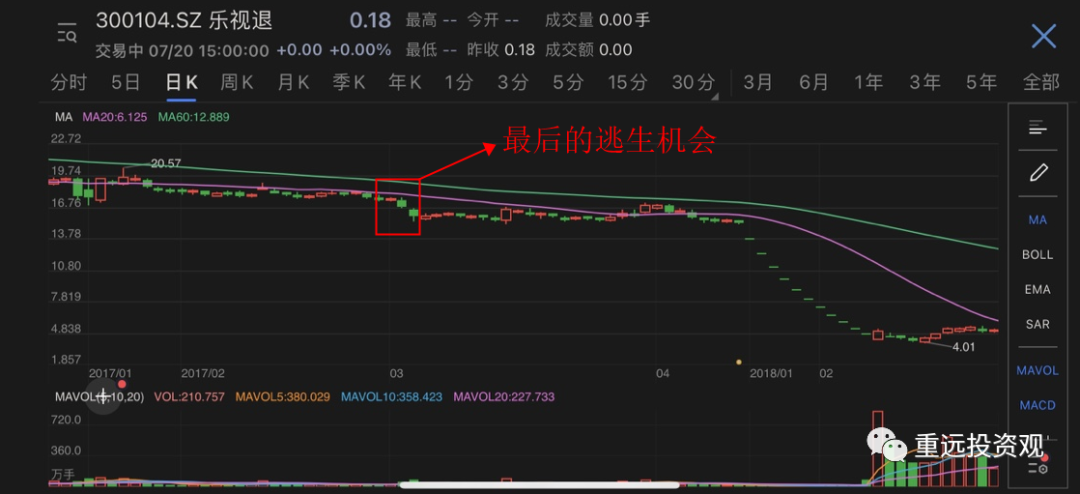This screenshot has height=494, width=1080.
Task: Switch to 1分 minute chart
Action: pyautogui.click(x=459, y=83)
